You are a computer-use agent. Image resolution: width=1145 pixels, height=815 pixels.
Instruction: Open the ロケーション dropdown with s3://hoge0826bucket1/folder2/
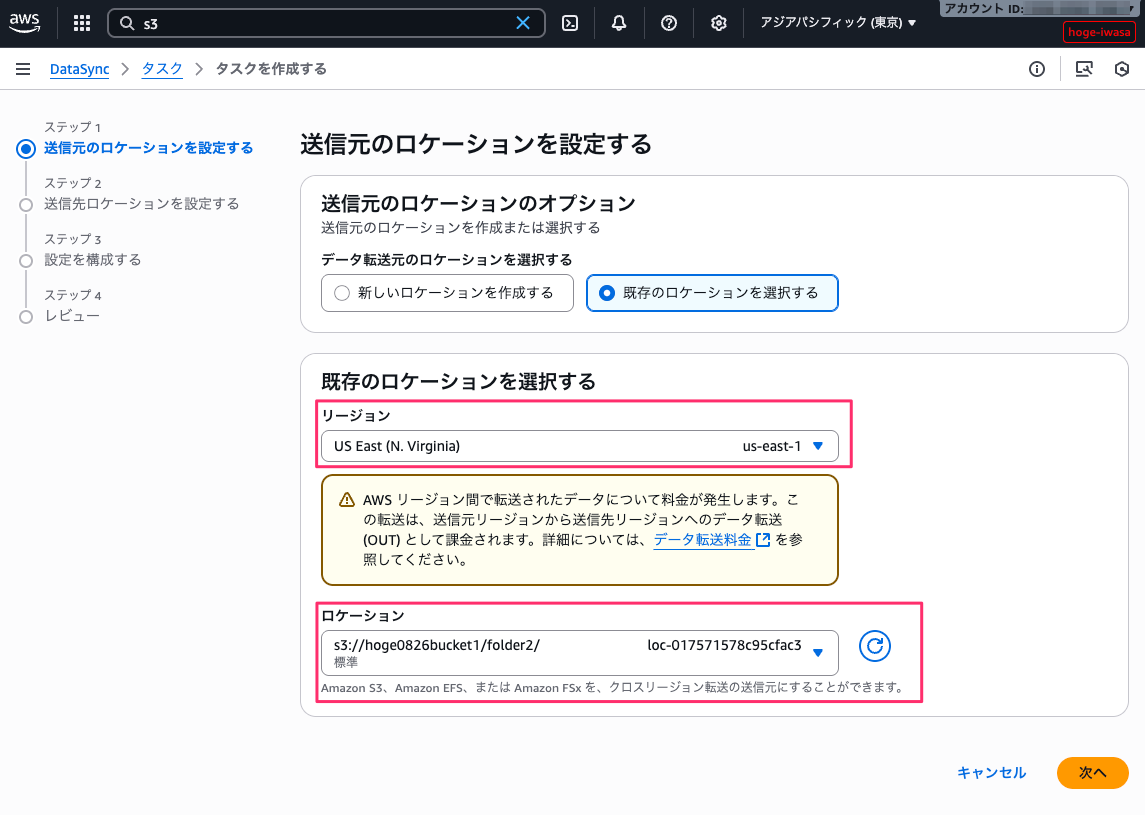[580, 653]
